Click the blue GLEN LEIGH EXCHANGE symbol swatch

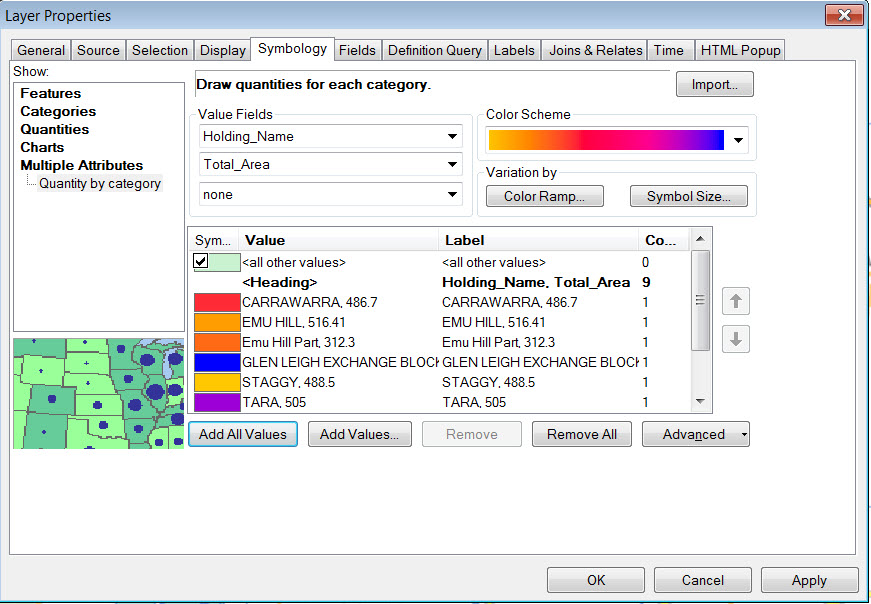217,362
